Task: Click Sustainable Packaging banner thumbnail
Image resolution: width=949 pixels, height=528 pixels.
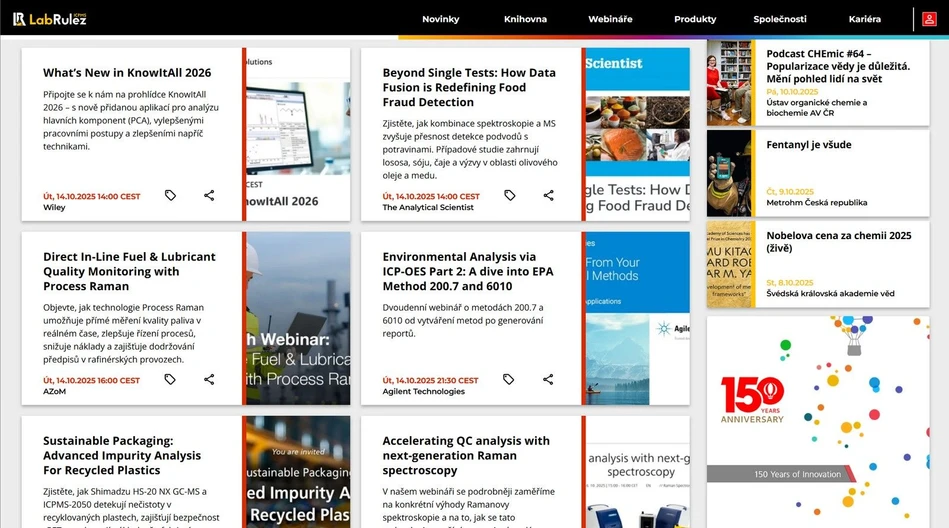Action: pyautogui.click(x=298, y=472)
